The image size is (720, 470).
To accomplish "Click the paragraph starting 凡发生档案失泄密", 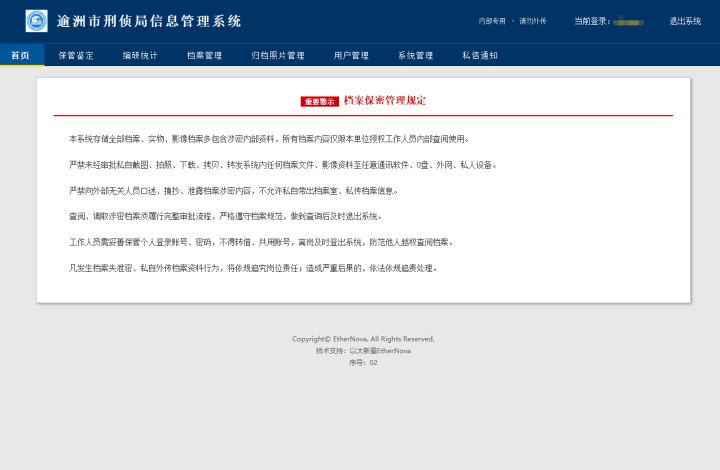I will [x=253, y=268].
